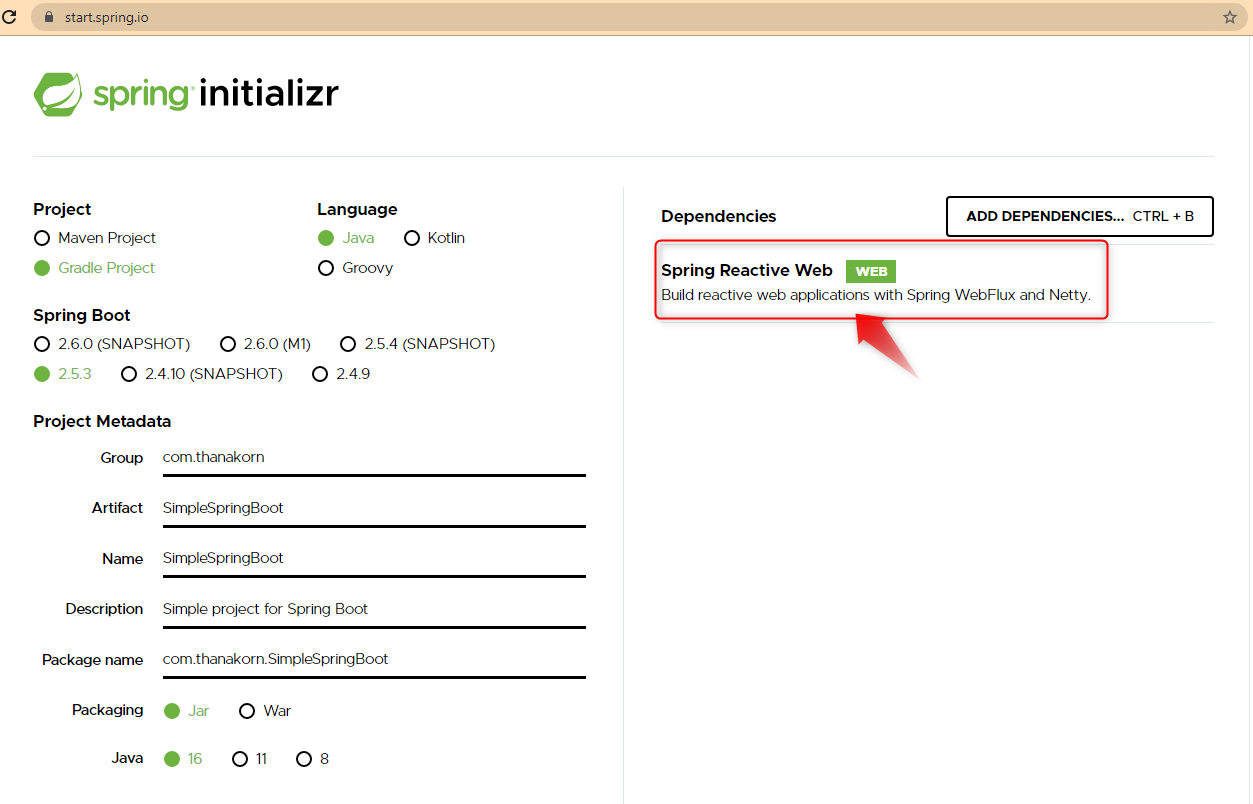The height and width of the screenshot is (804, 1253).
Task: Click the green WEB badge
Action: [870, 271]
